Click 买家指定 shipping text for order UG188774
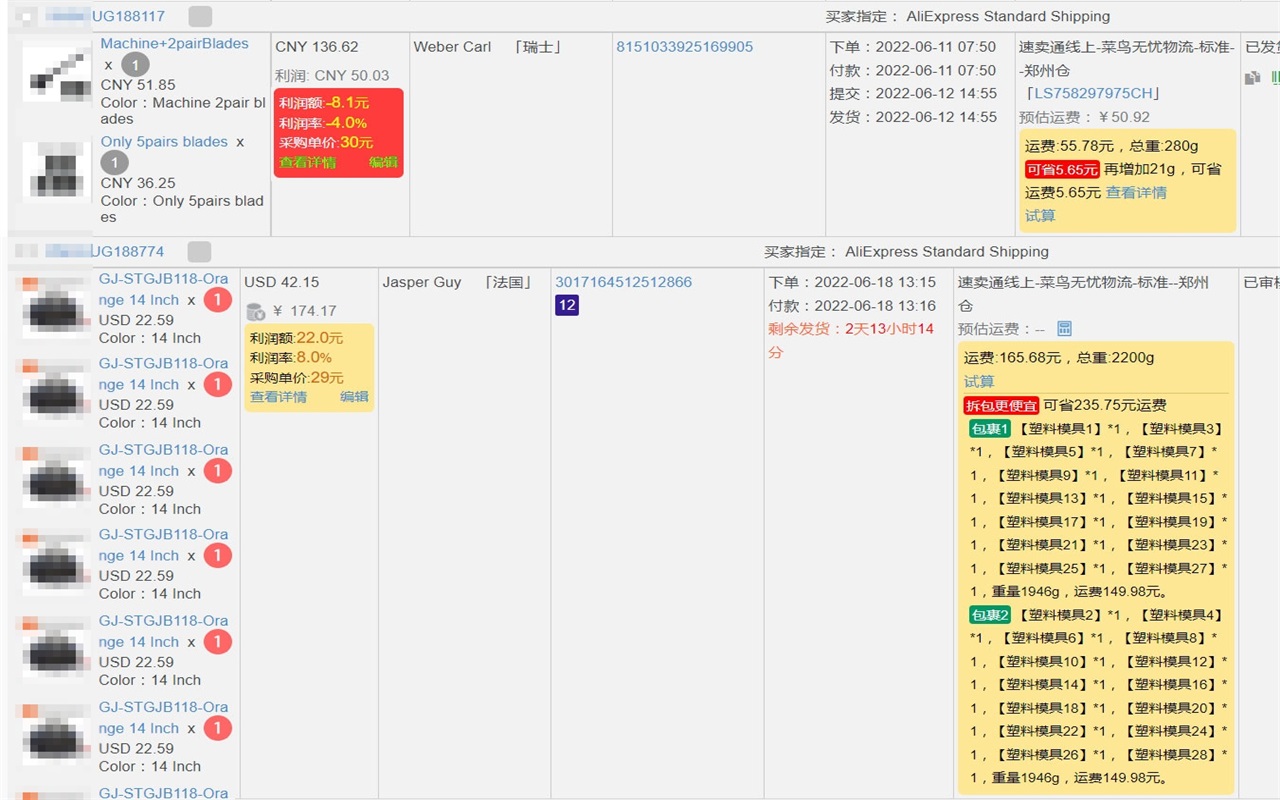1280x800 pixels. [907, 252]
